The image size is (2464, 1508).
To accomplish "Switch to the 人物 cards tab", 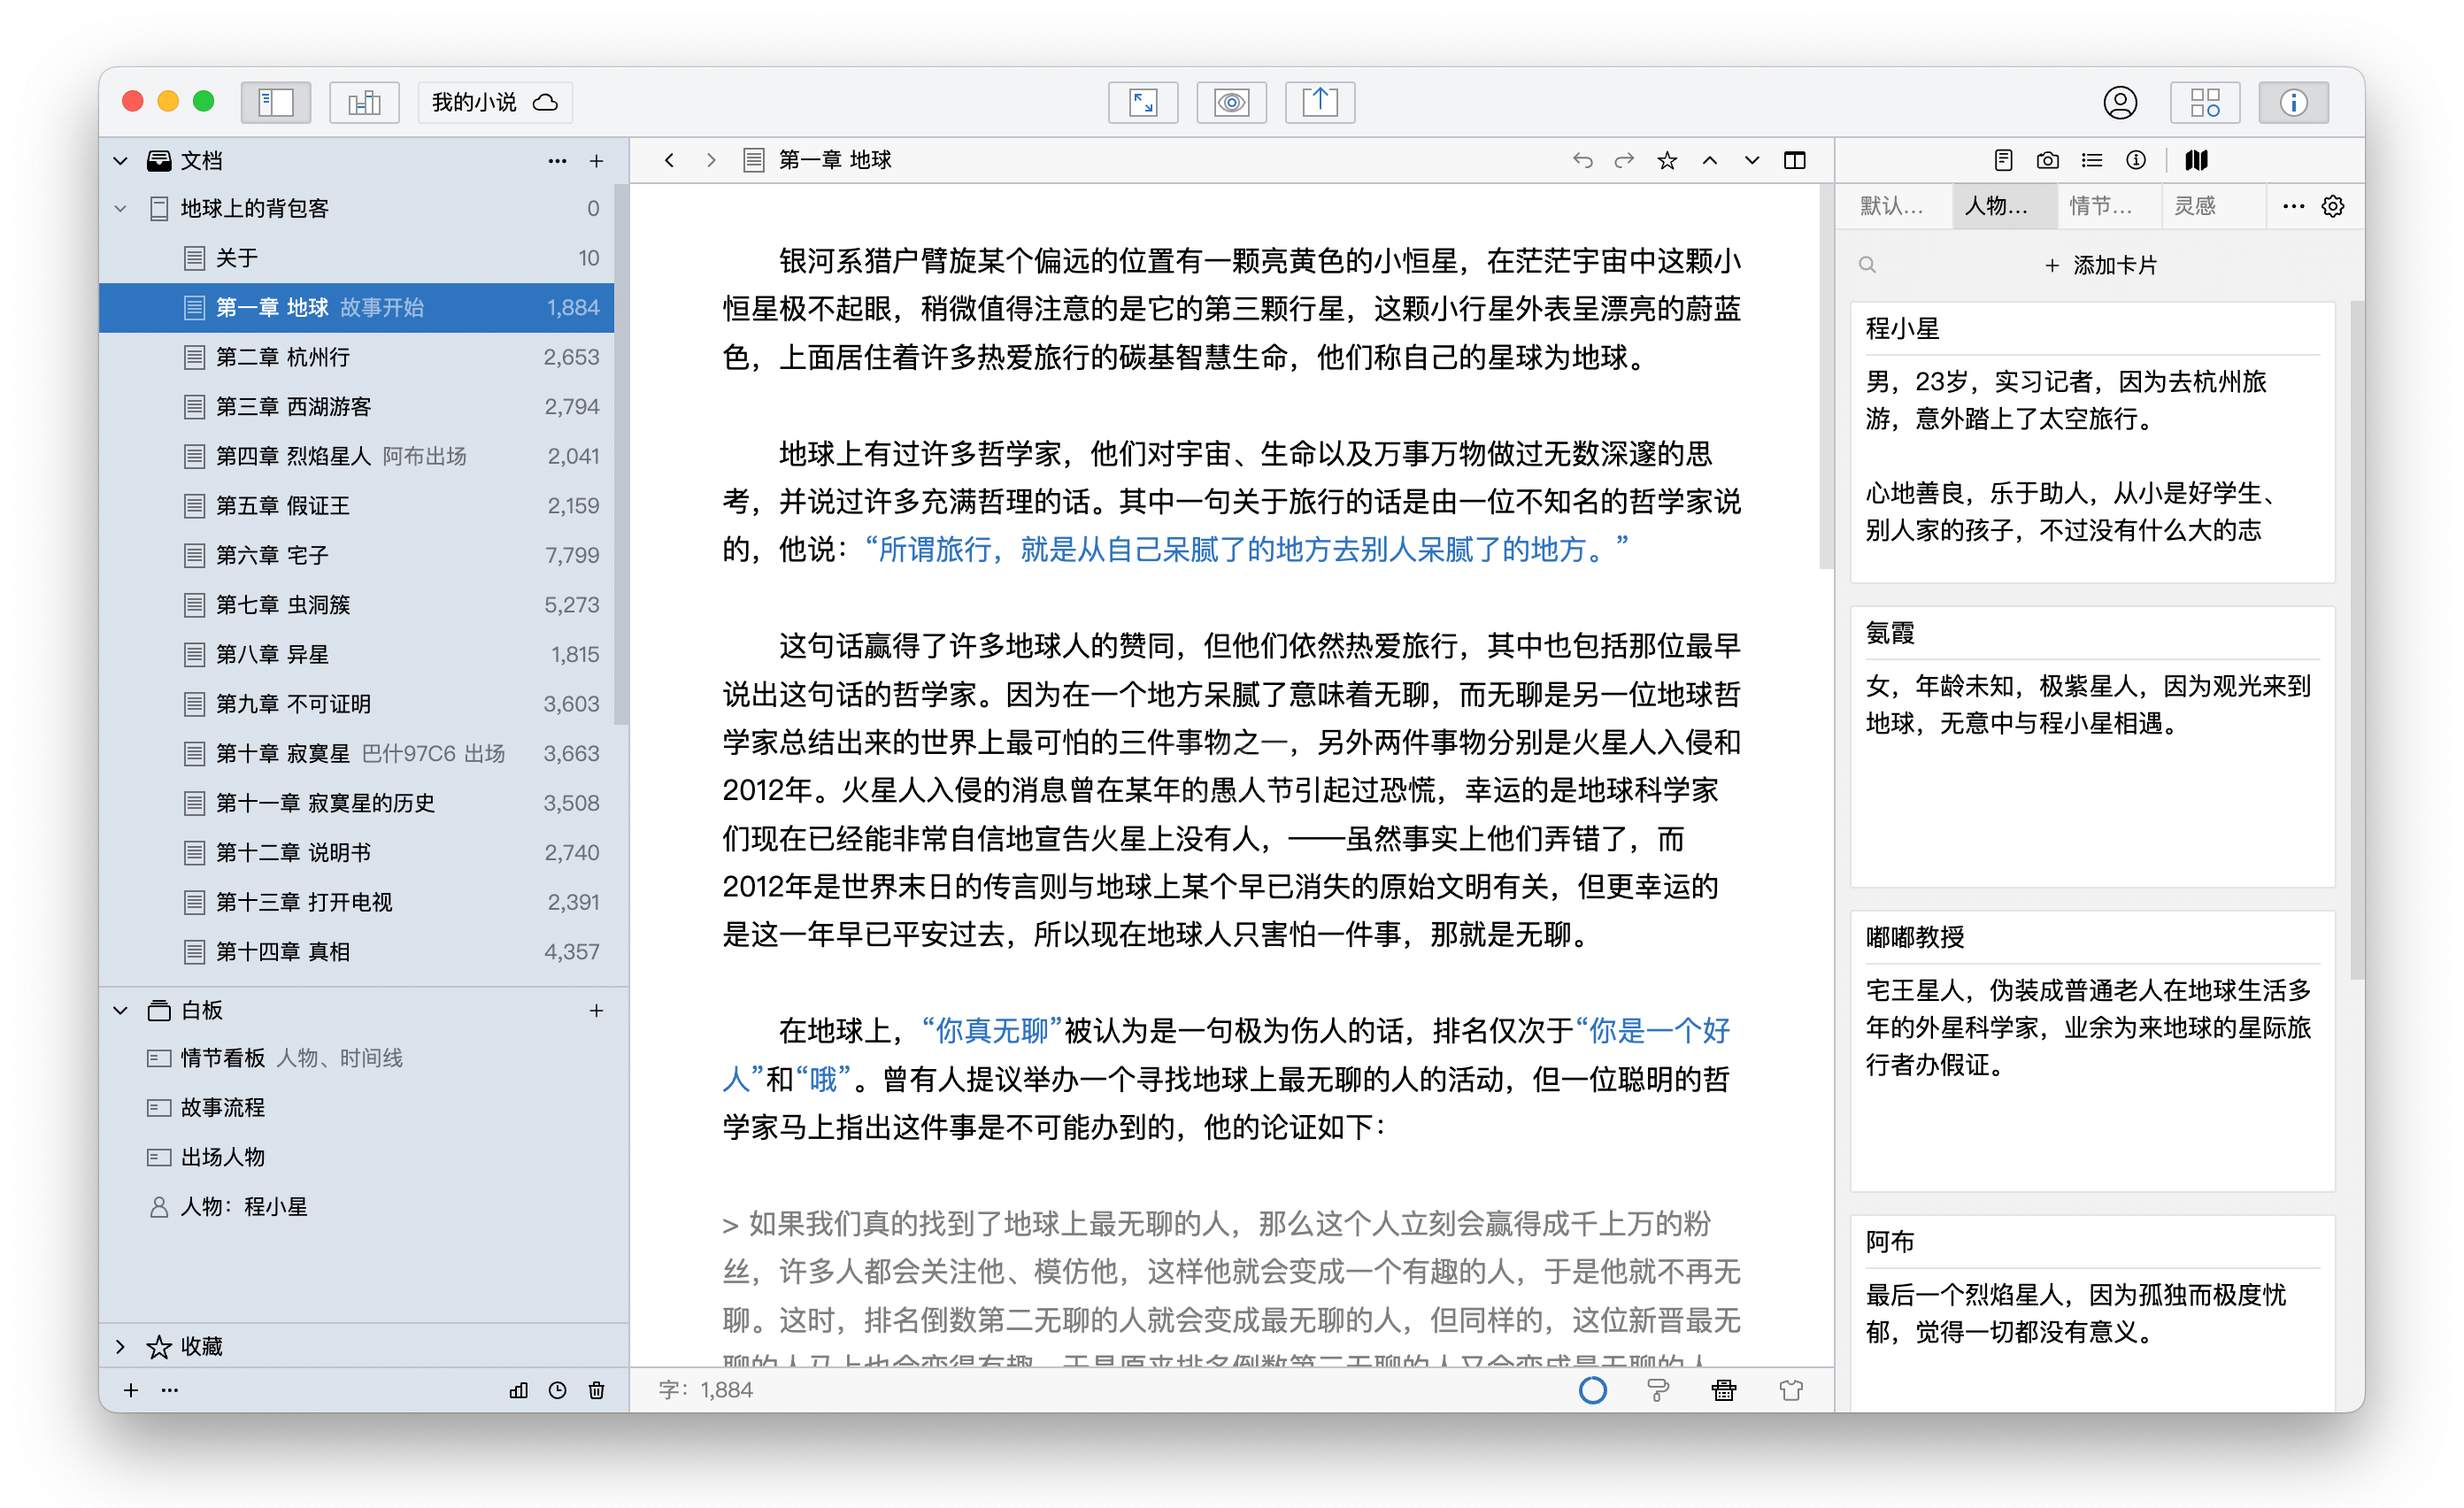I will 2003,206.
